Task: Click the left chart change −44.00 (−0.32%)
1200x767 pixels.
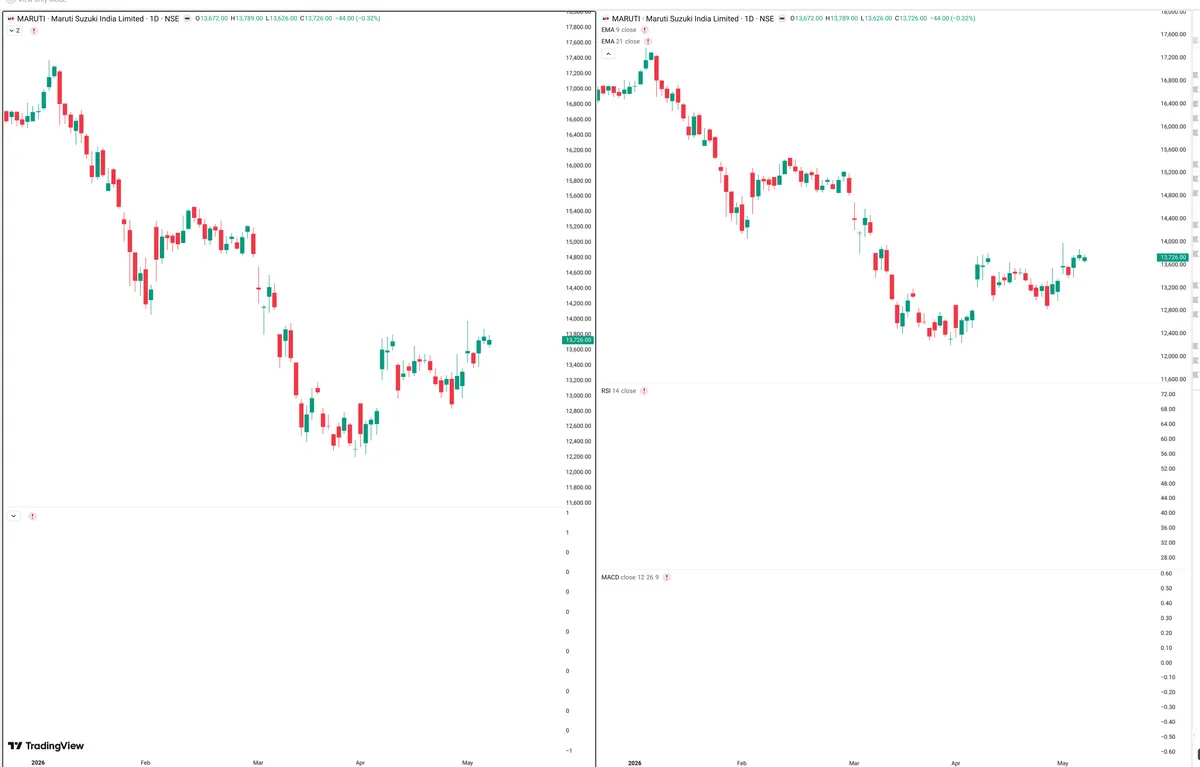Action: click(360, 18)
